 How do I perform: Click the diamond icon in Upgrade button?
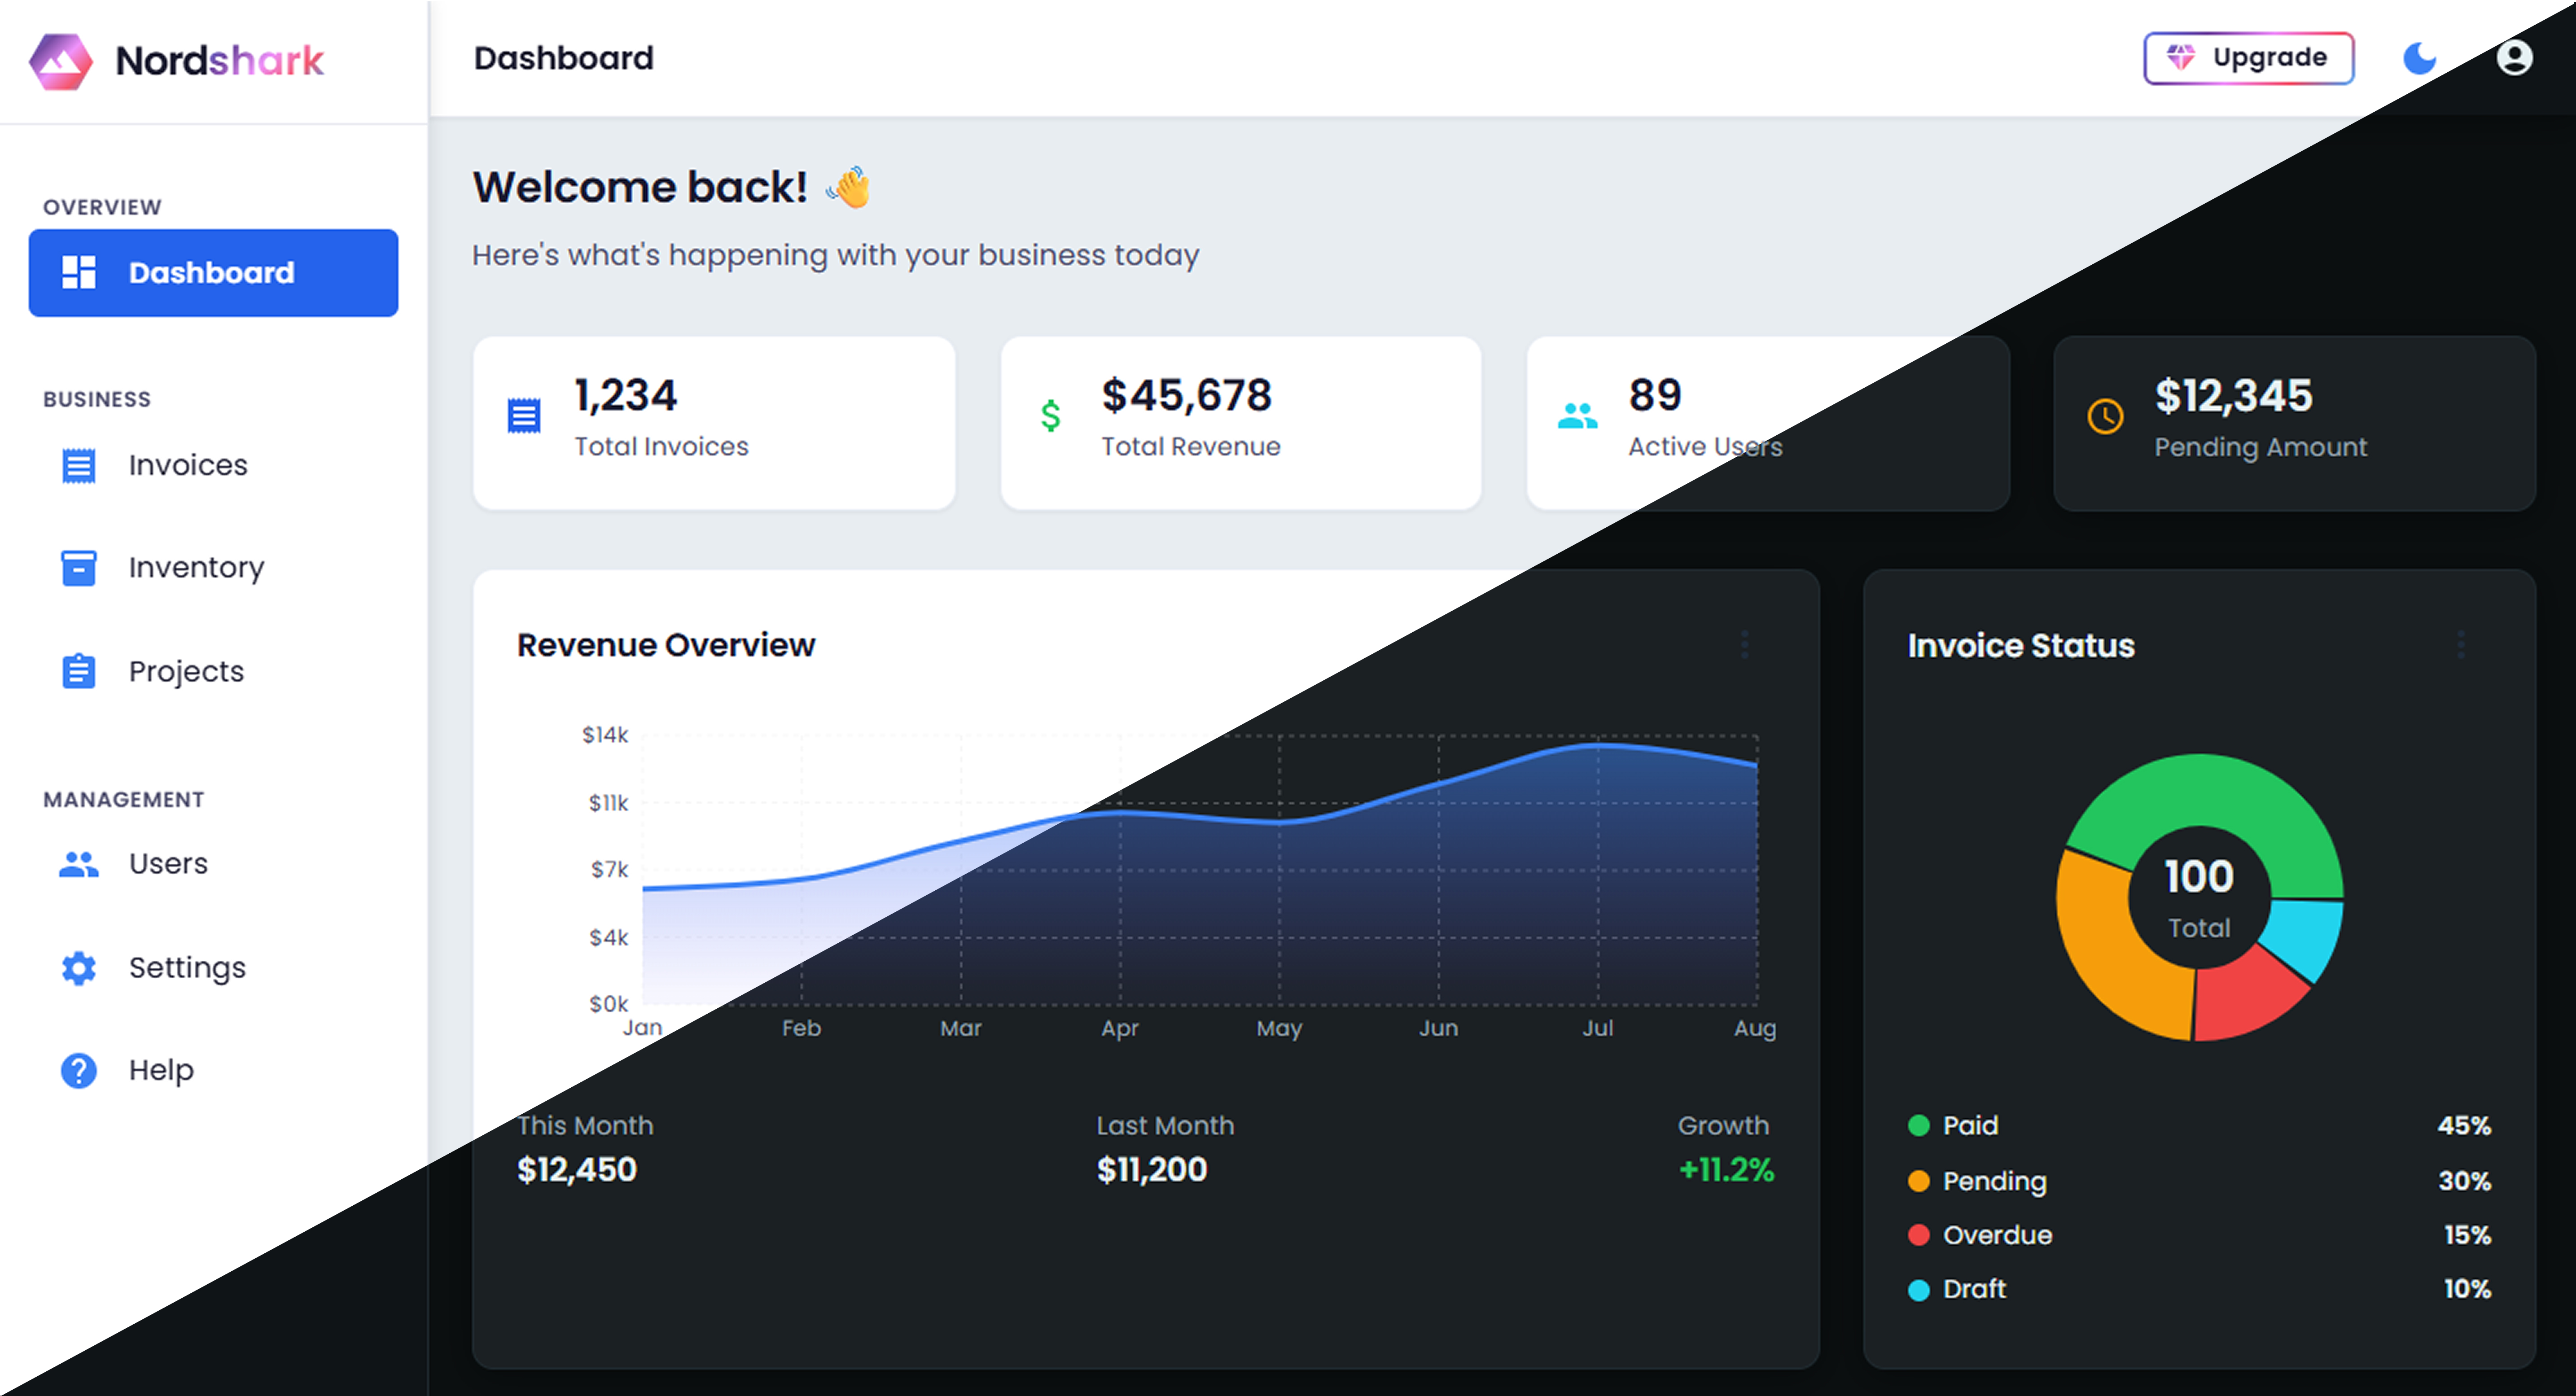2181,57
